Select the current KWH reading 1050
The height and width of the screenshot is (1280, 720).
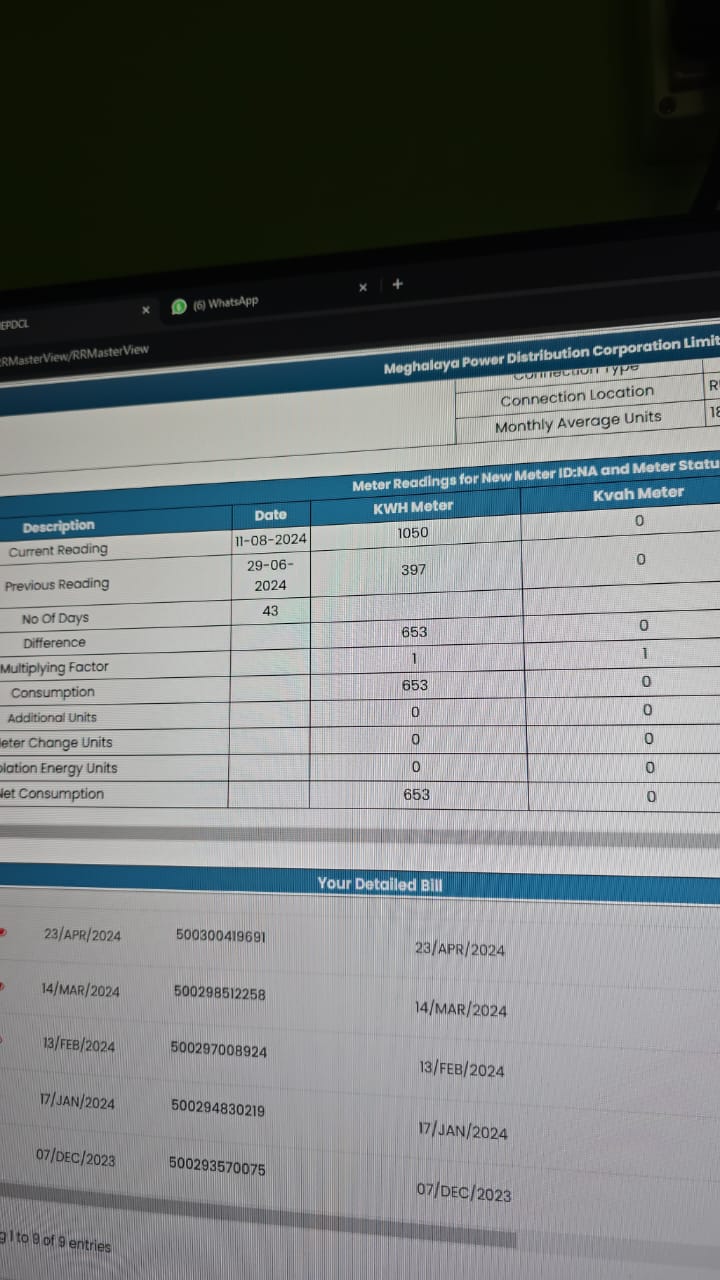tap(413, 533)
